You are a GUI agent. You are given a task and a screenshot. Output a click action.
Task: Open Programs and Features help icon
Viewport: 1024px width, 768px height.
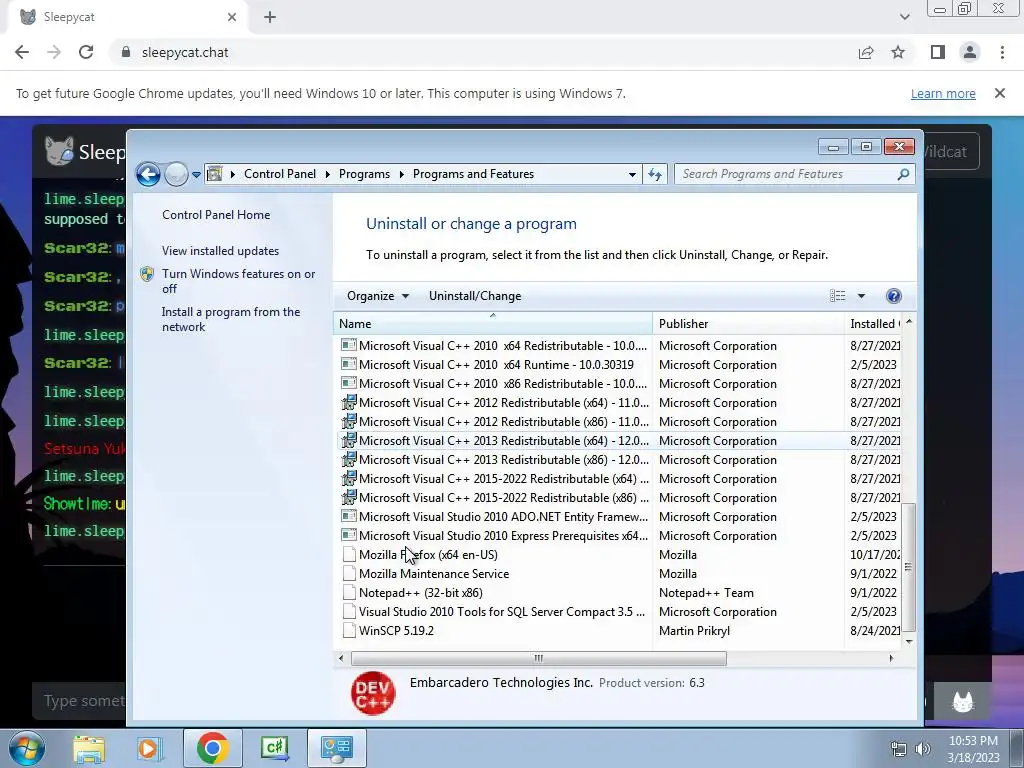click(x=893, y=296)
